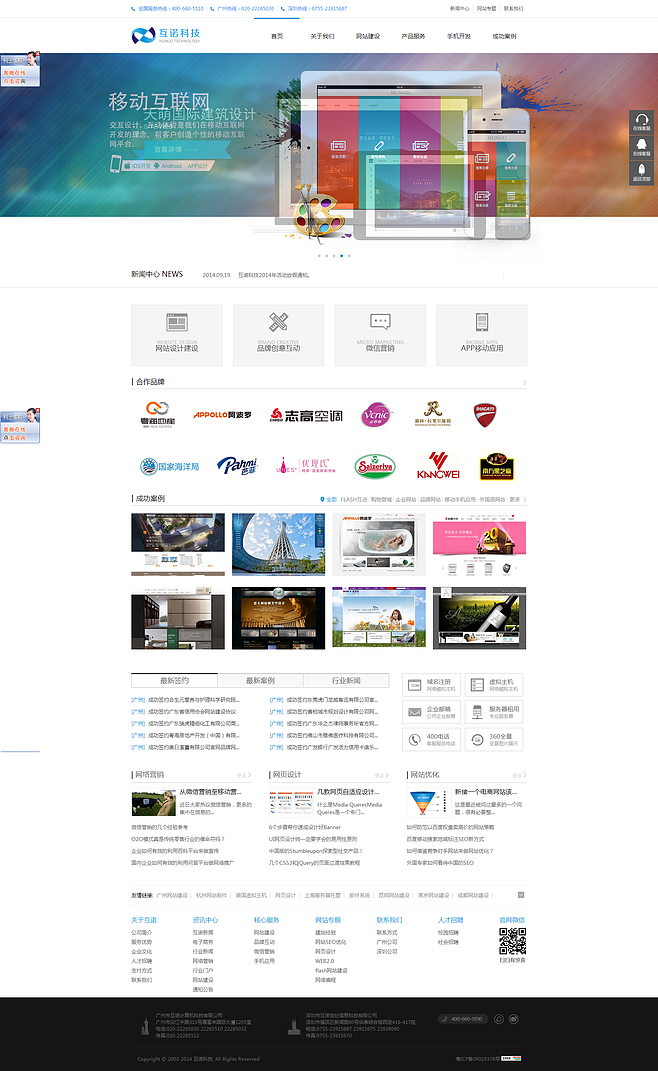Open 网站设计建设 service icon tile
Screen dimensions: 658x1071
click(x=177, y=335)
